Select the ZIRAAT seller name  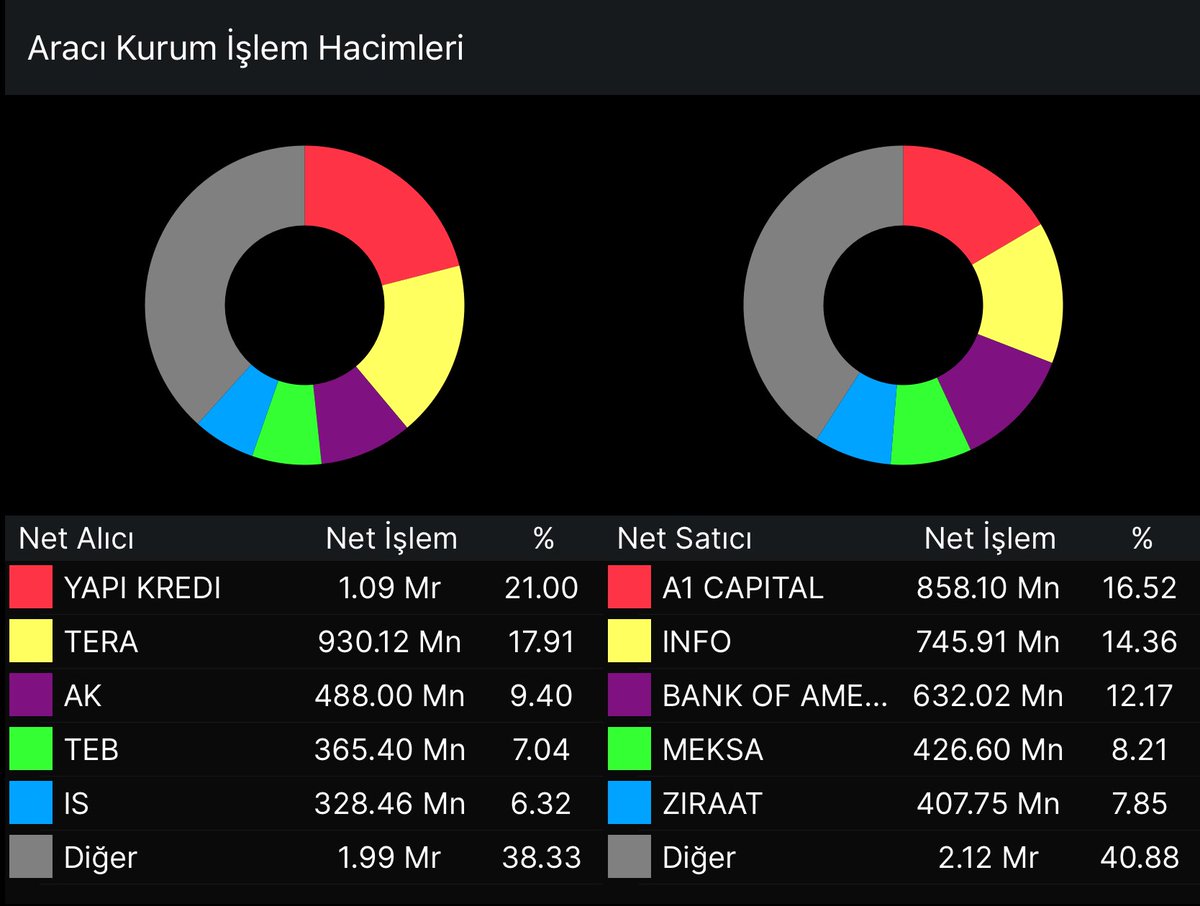712,804
